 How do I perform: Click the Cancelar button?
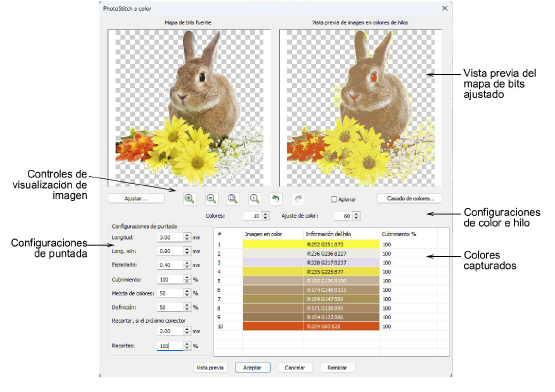295,368
